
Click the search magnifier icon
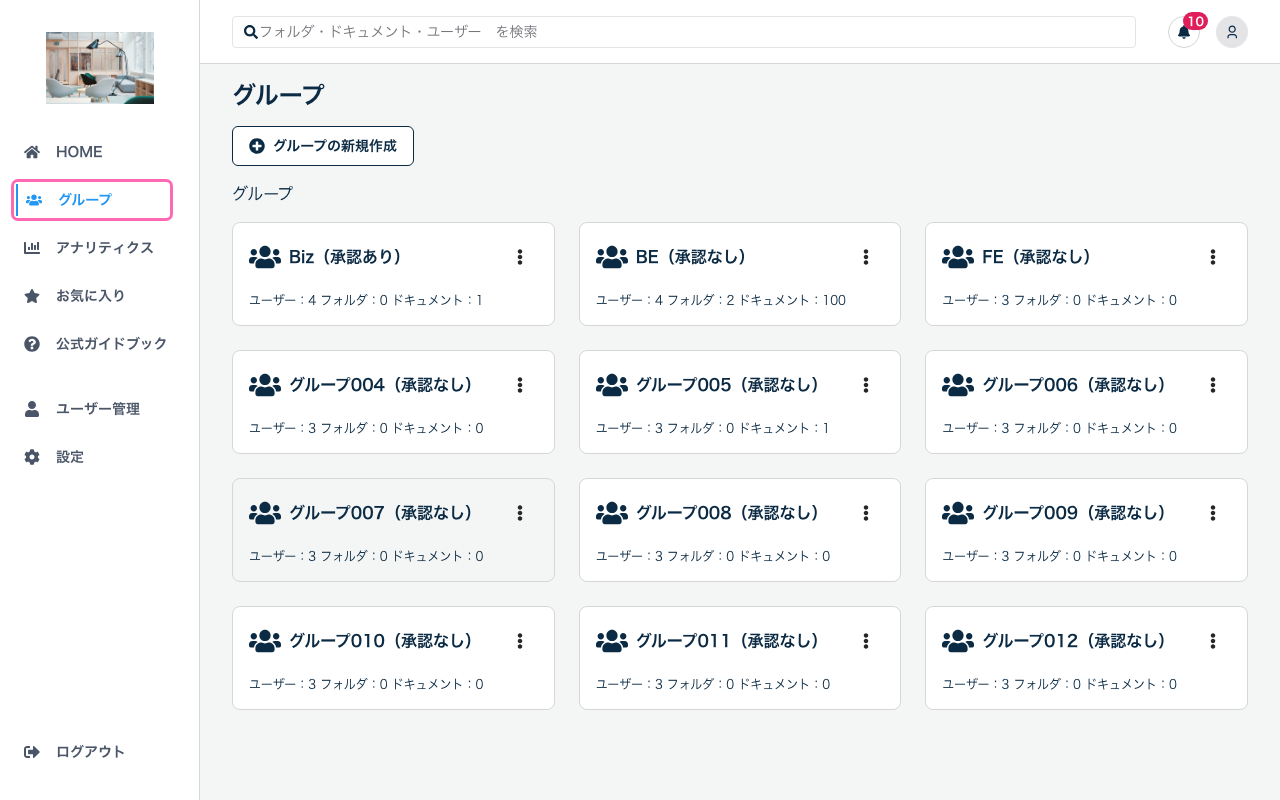point(251,31)
